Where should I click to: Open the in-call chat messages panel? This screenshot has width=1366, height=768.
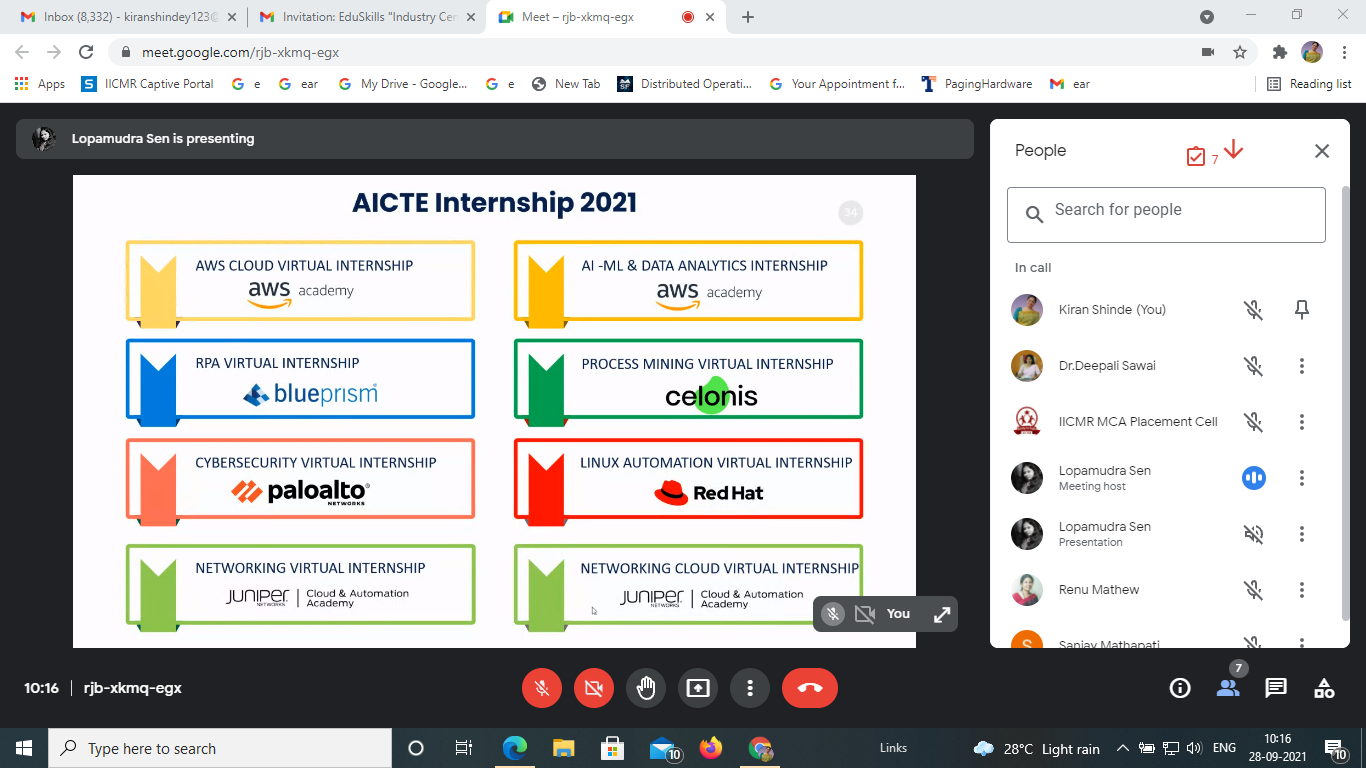click(1276, 688)
